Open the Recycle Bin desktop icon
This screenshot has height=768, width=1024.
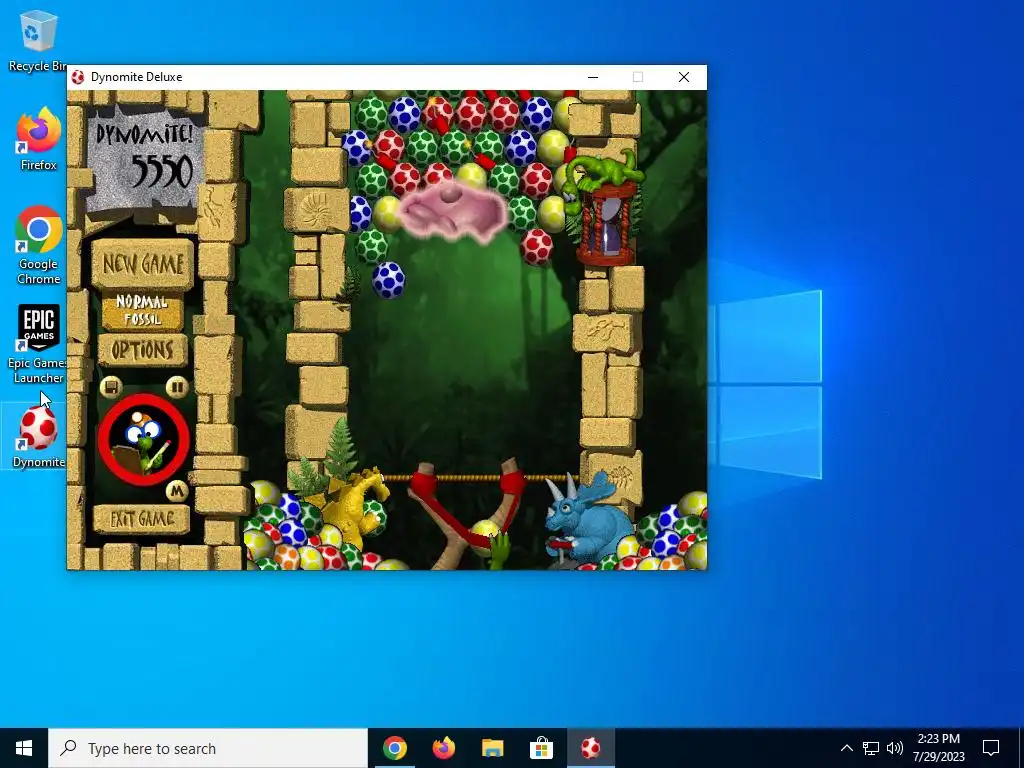[x=38, y=41]
